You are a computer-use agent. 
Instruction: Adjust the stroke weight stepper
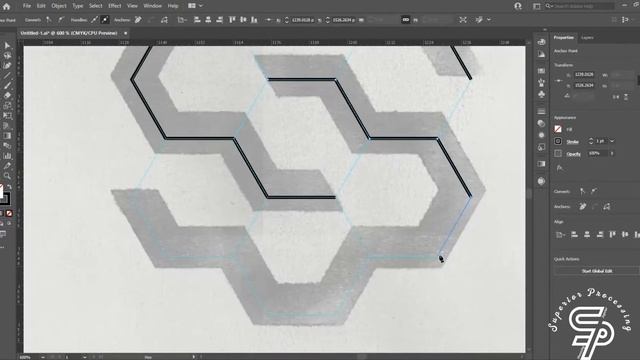pyautogui.click(x=591, y=141)
